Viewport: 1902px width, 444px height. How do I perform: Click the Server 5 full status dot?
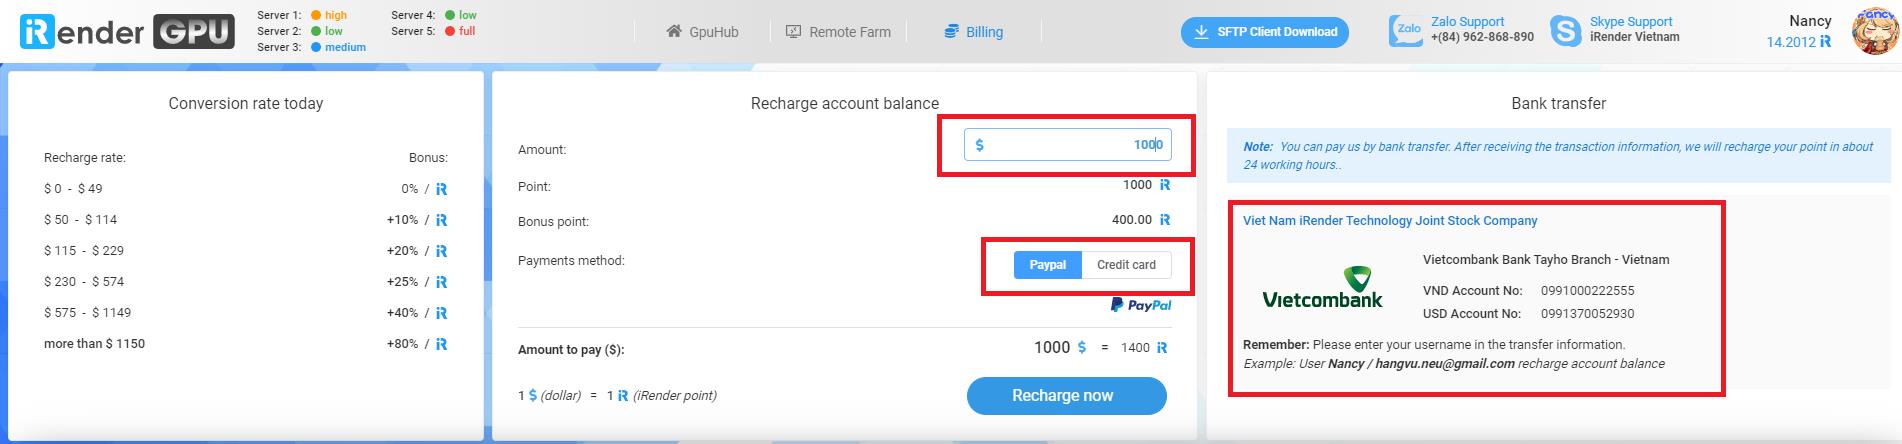(x=450, y=31)
